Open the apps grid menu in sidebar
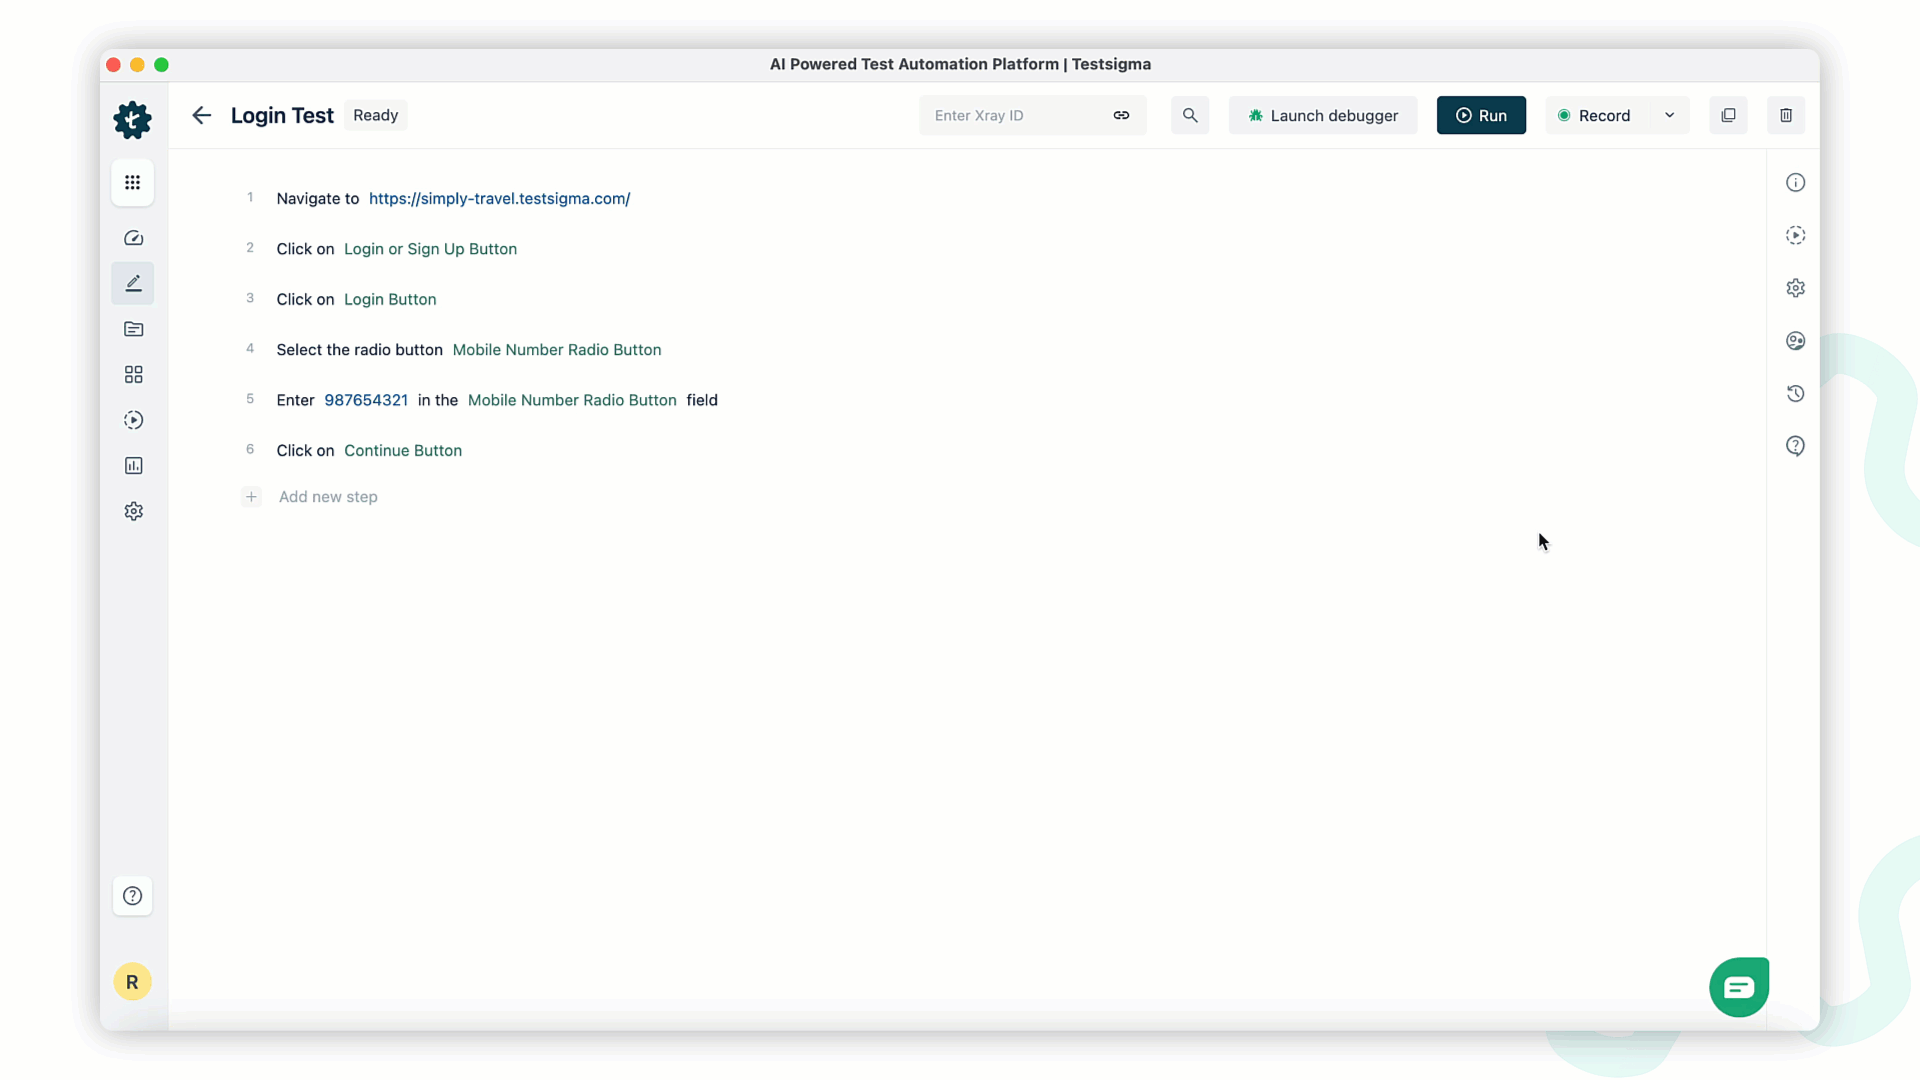Screen dimensions: 1920x1080 pos(132,182)
